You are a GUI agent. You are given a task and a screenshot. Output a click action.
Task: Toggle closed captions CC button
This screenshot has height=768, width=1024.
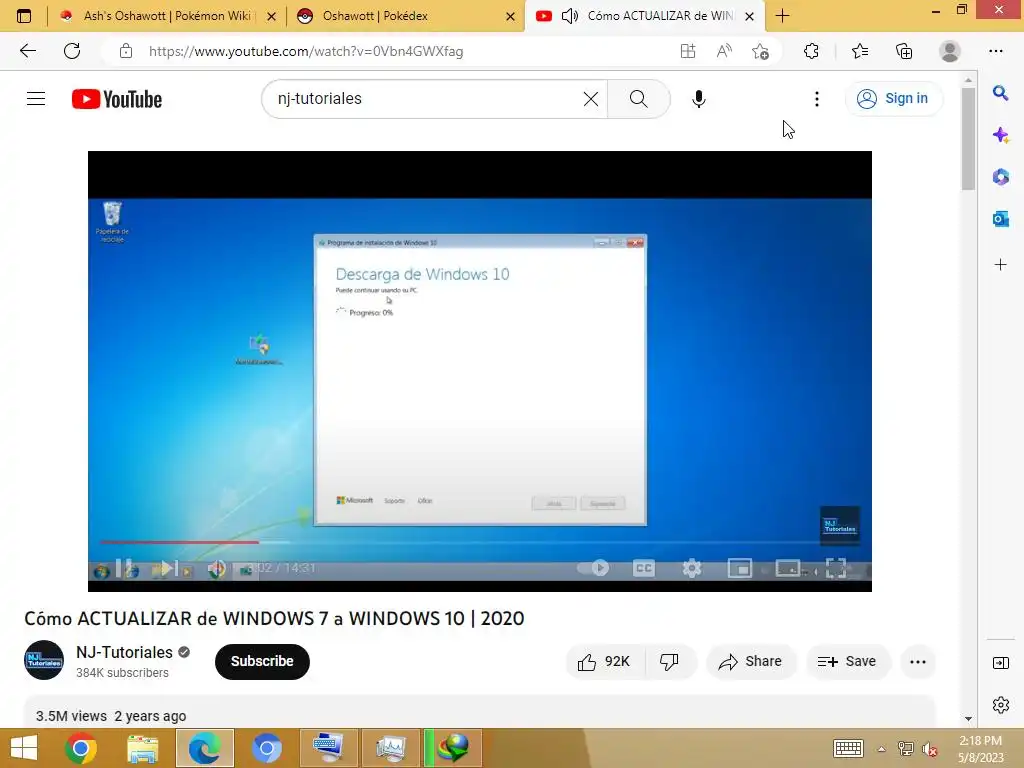tap(644, 568)
